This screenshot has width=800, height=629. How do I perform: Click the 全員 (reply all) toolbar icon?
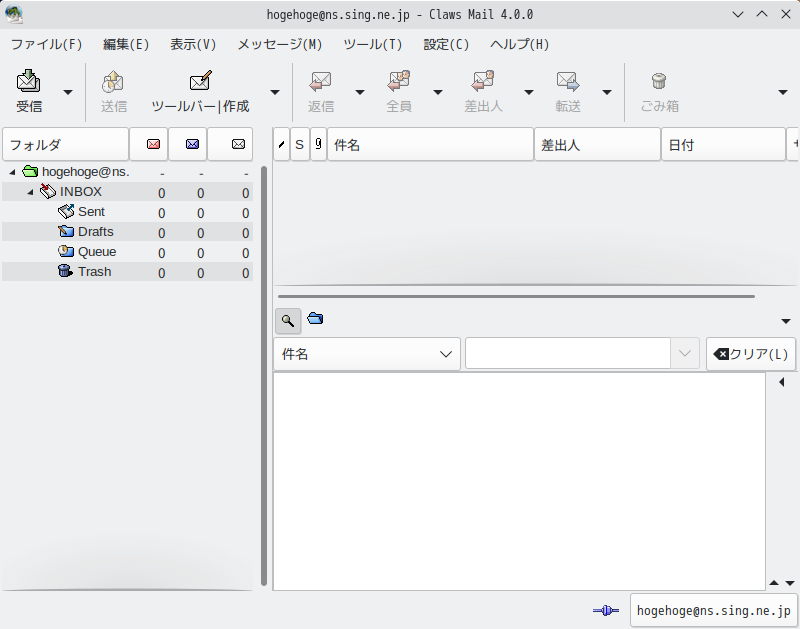tap(398, 81)
